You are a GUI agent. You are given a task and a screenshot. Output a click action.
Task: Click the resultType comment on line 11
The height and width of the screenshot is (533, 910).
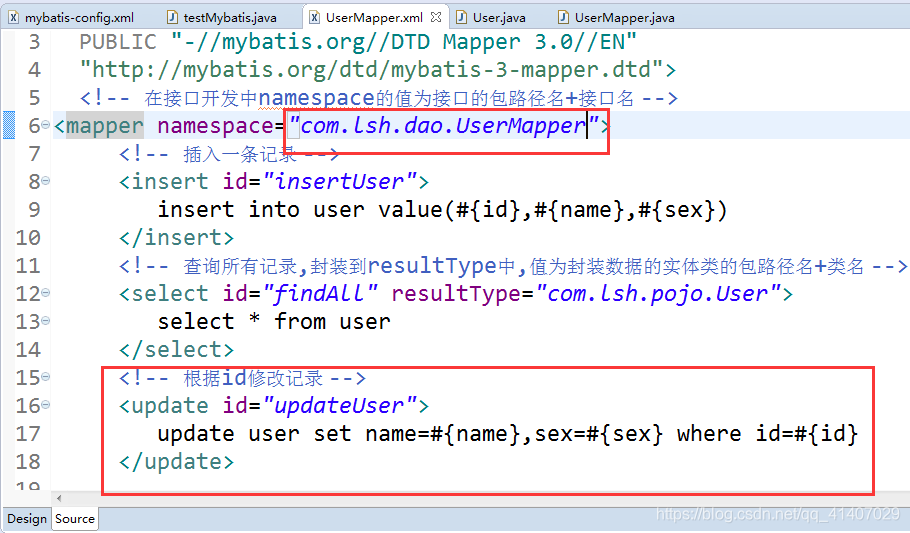[513, 265]
